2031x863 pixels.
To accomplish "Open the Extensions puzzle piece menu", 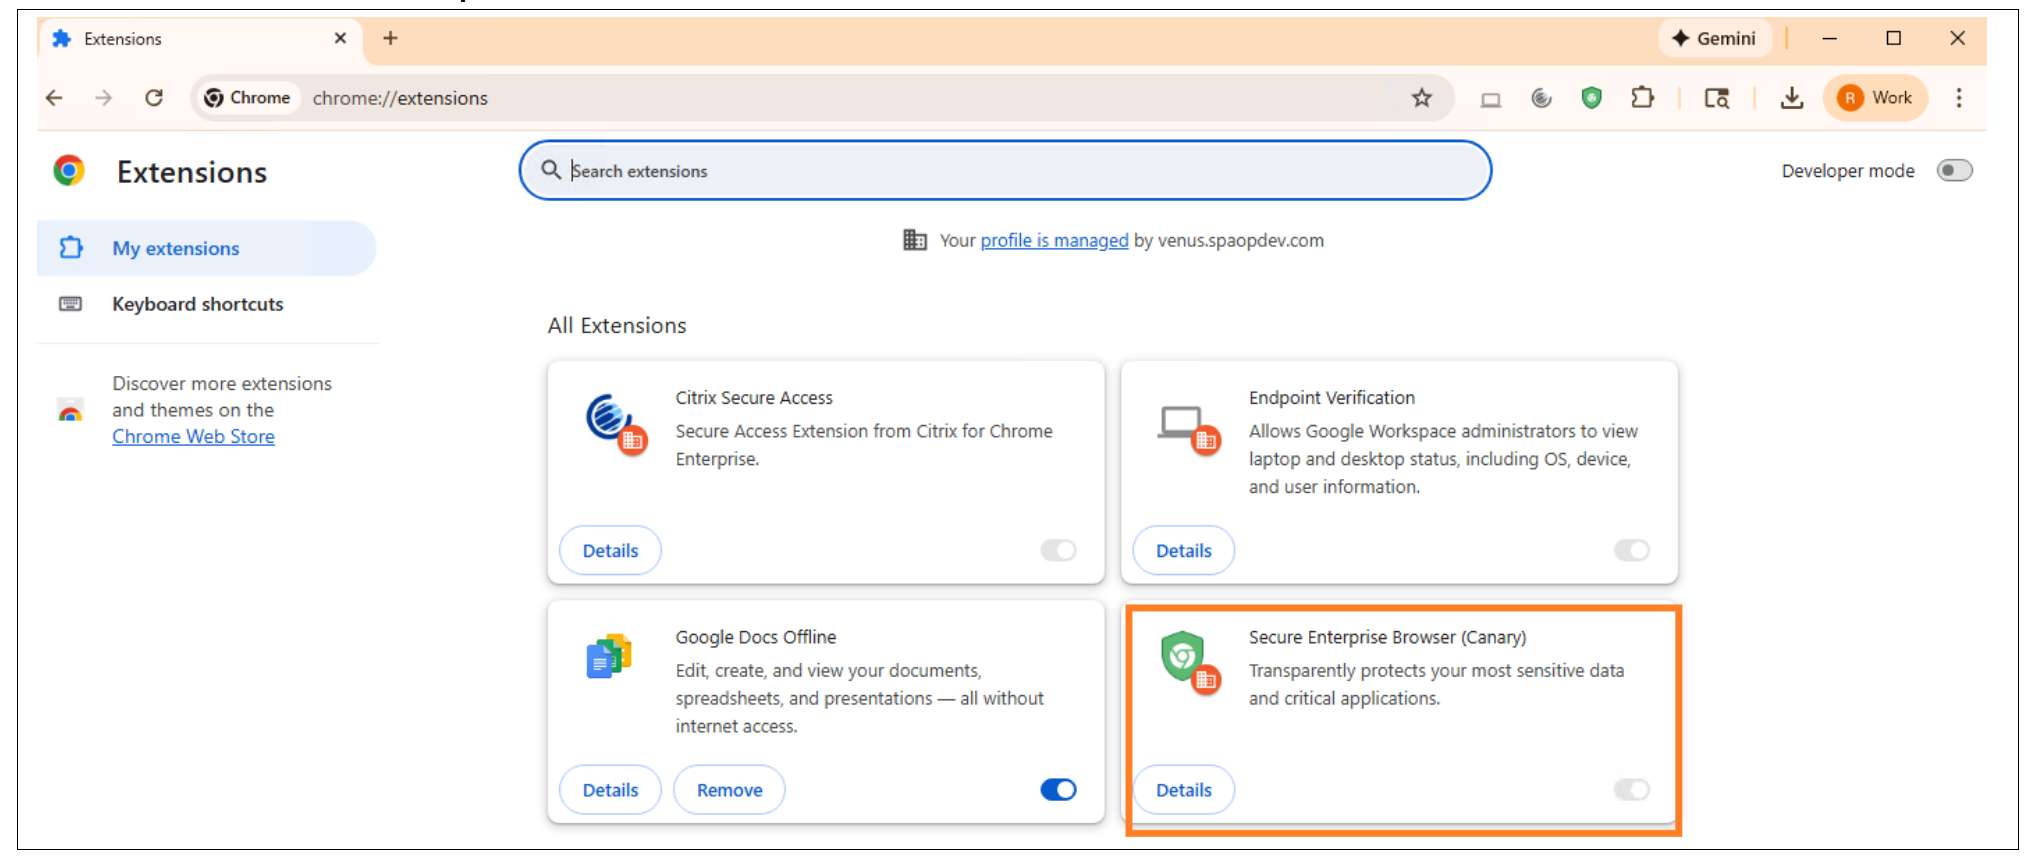I will tap(1642, 98).
